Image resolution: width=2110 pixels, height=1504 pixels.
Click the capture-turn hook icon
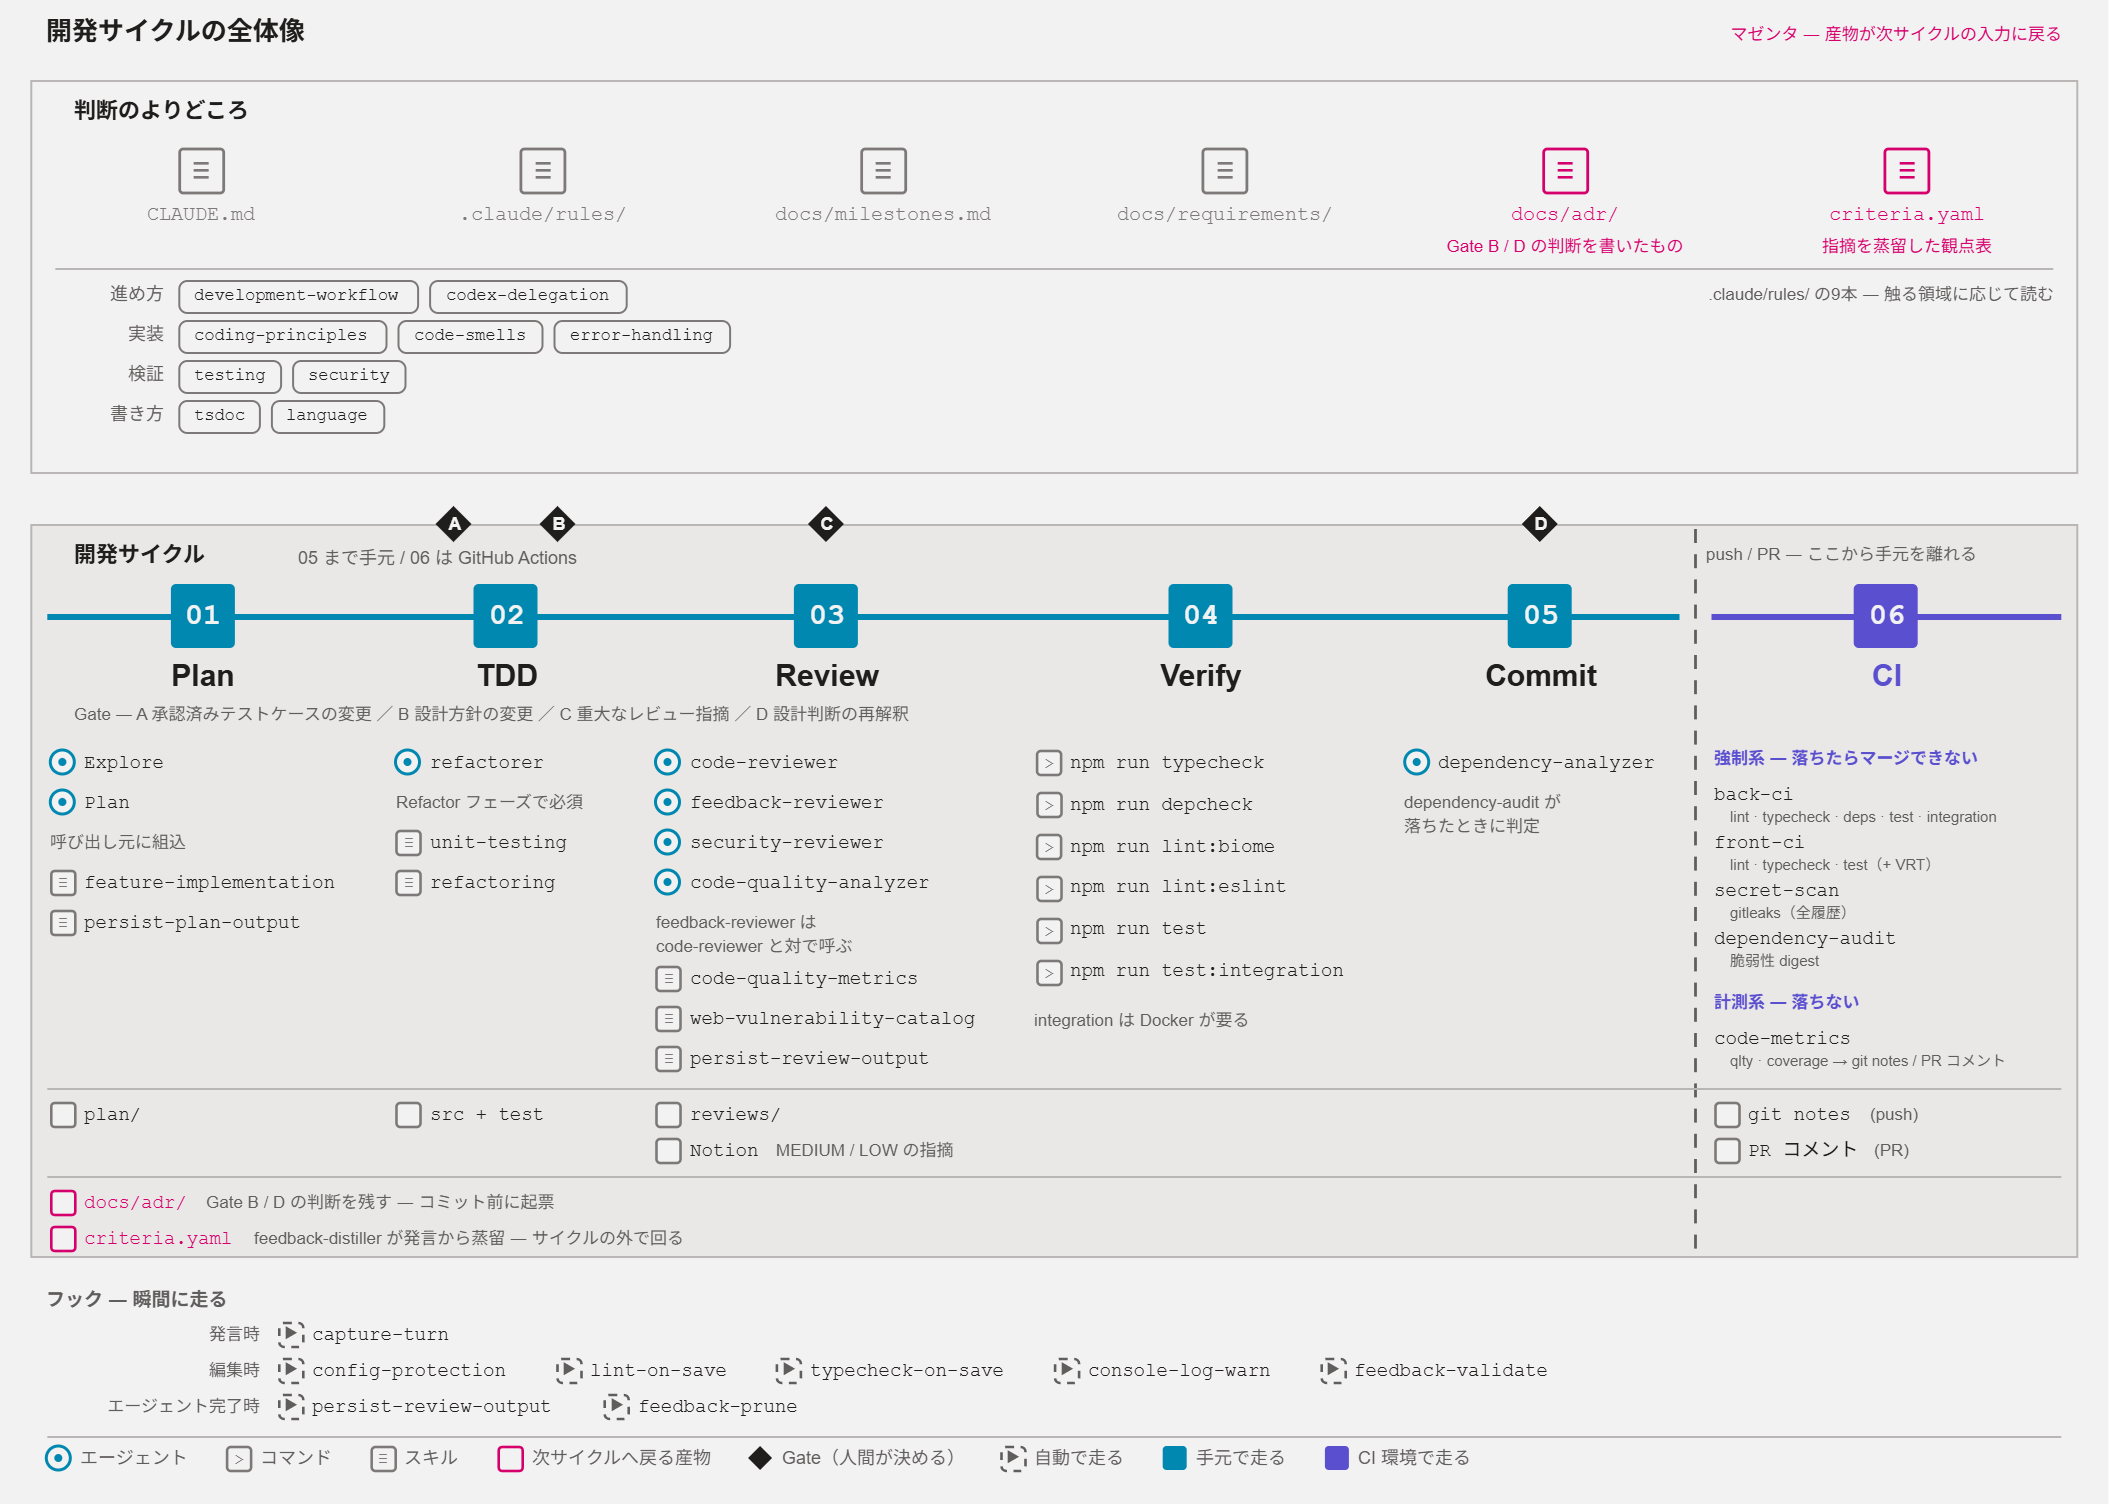click(291, 1334)
